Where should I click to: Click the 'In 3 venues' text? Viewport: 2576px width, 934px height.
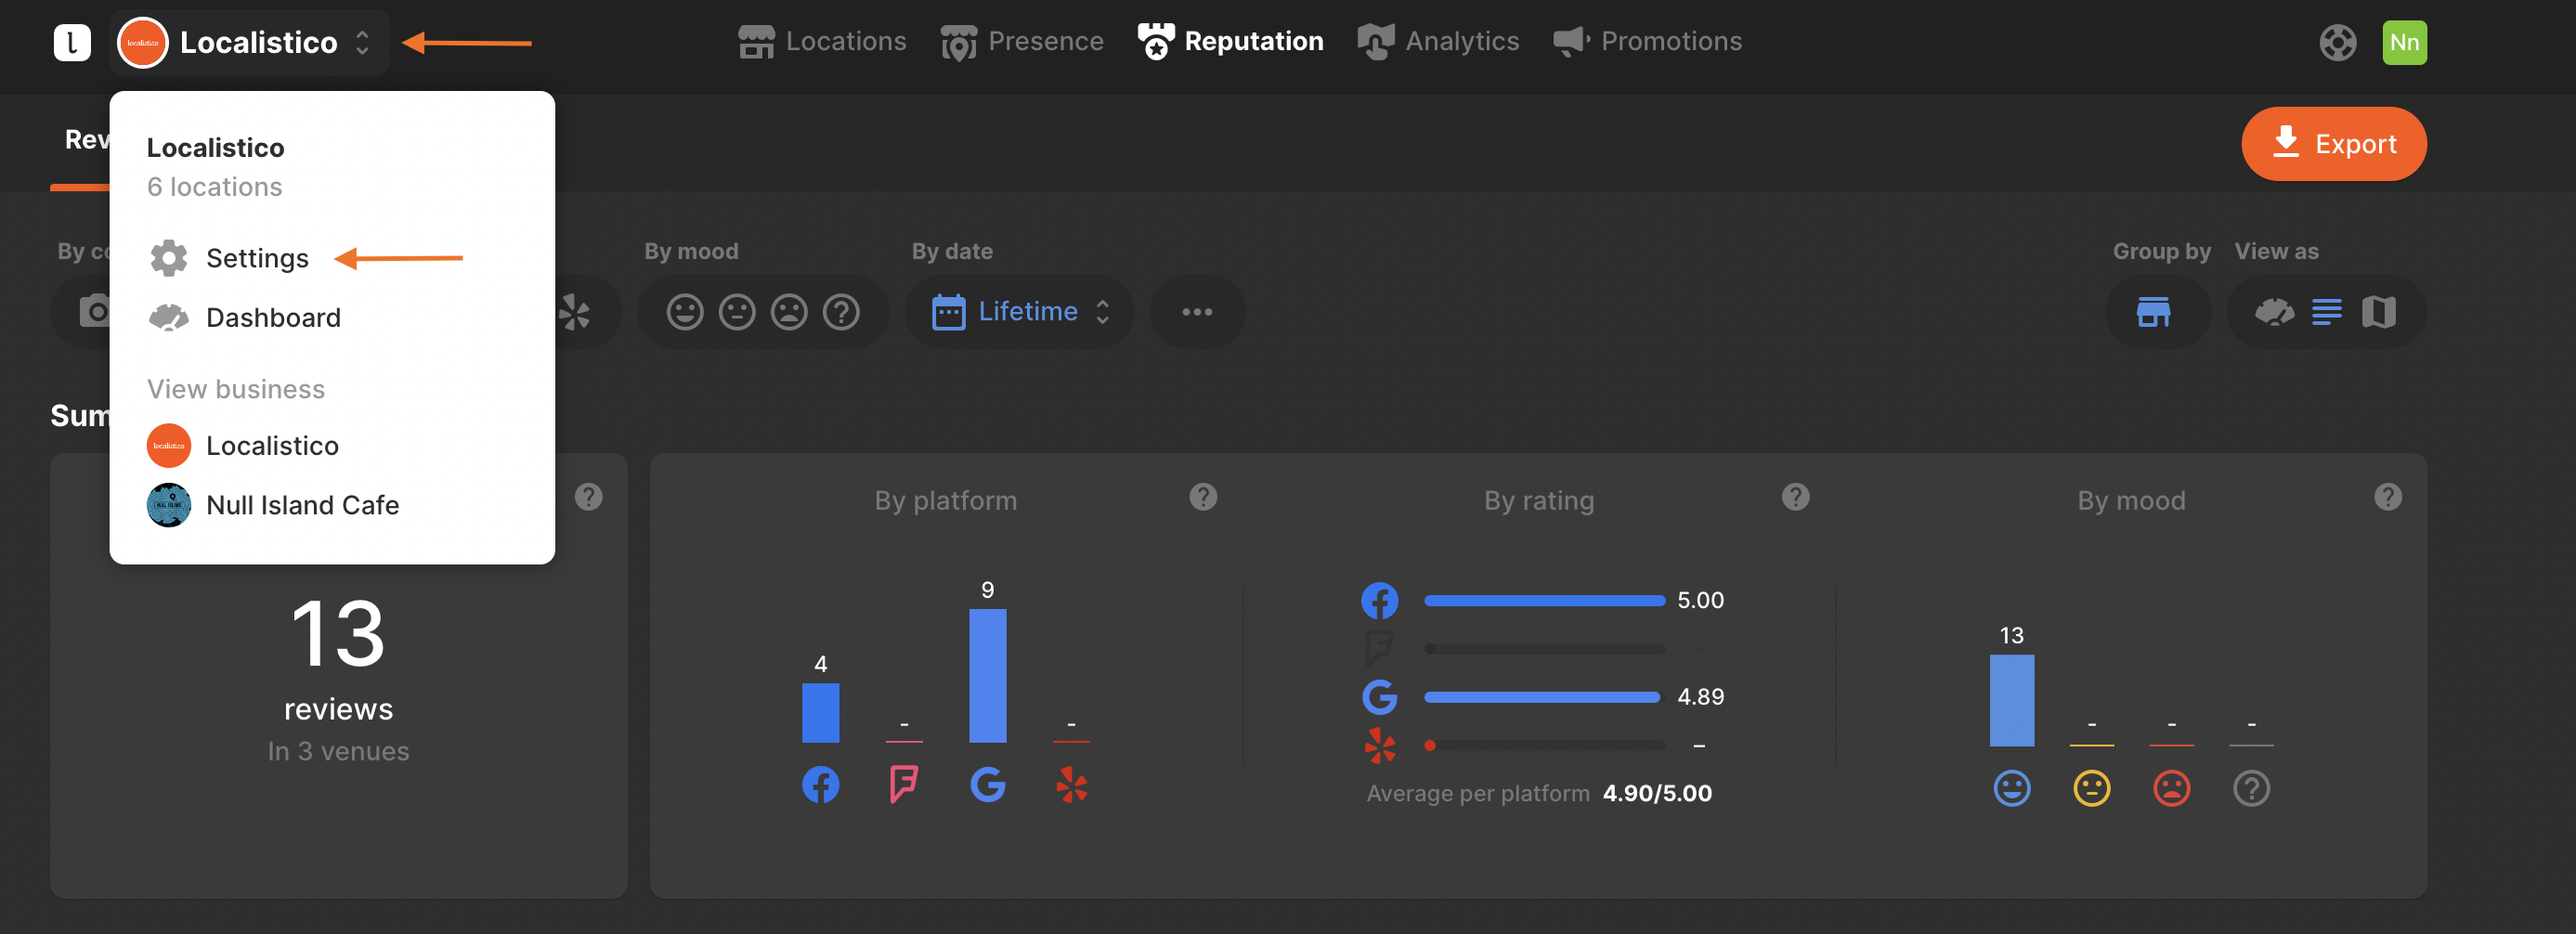[x=338, y=751]
